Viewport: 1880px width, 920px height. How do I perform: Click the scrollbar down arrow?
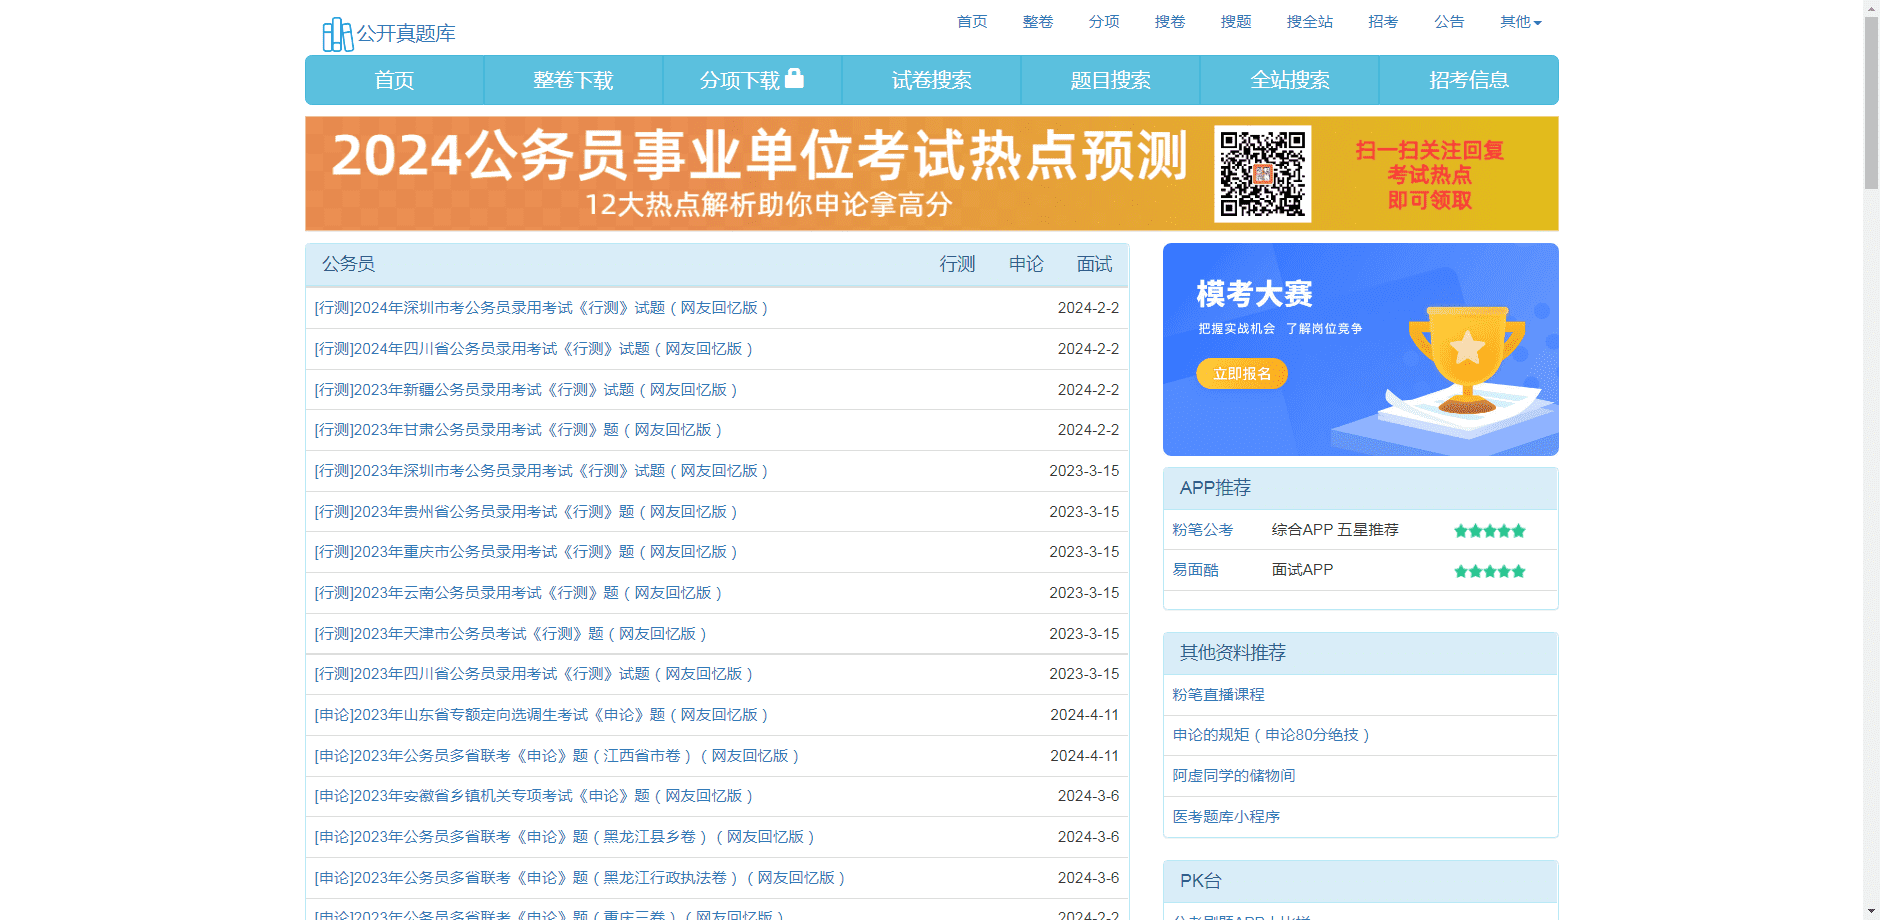click(x=1871, y=912)
